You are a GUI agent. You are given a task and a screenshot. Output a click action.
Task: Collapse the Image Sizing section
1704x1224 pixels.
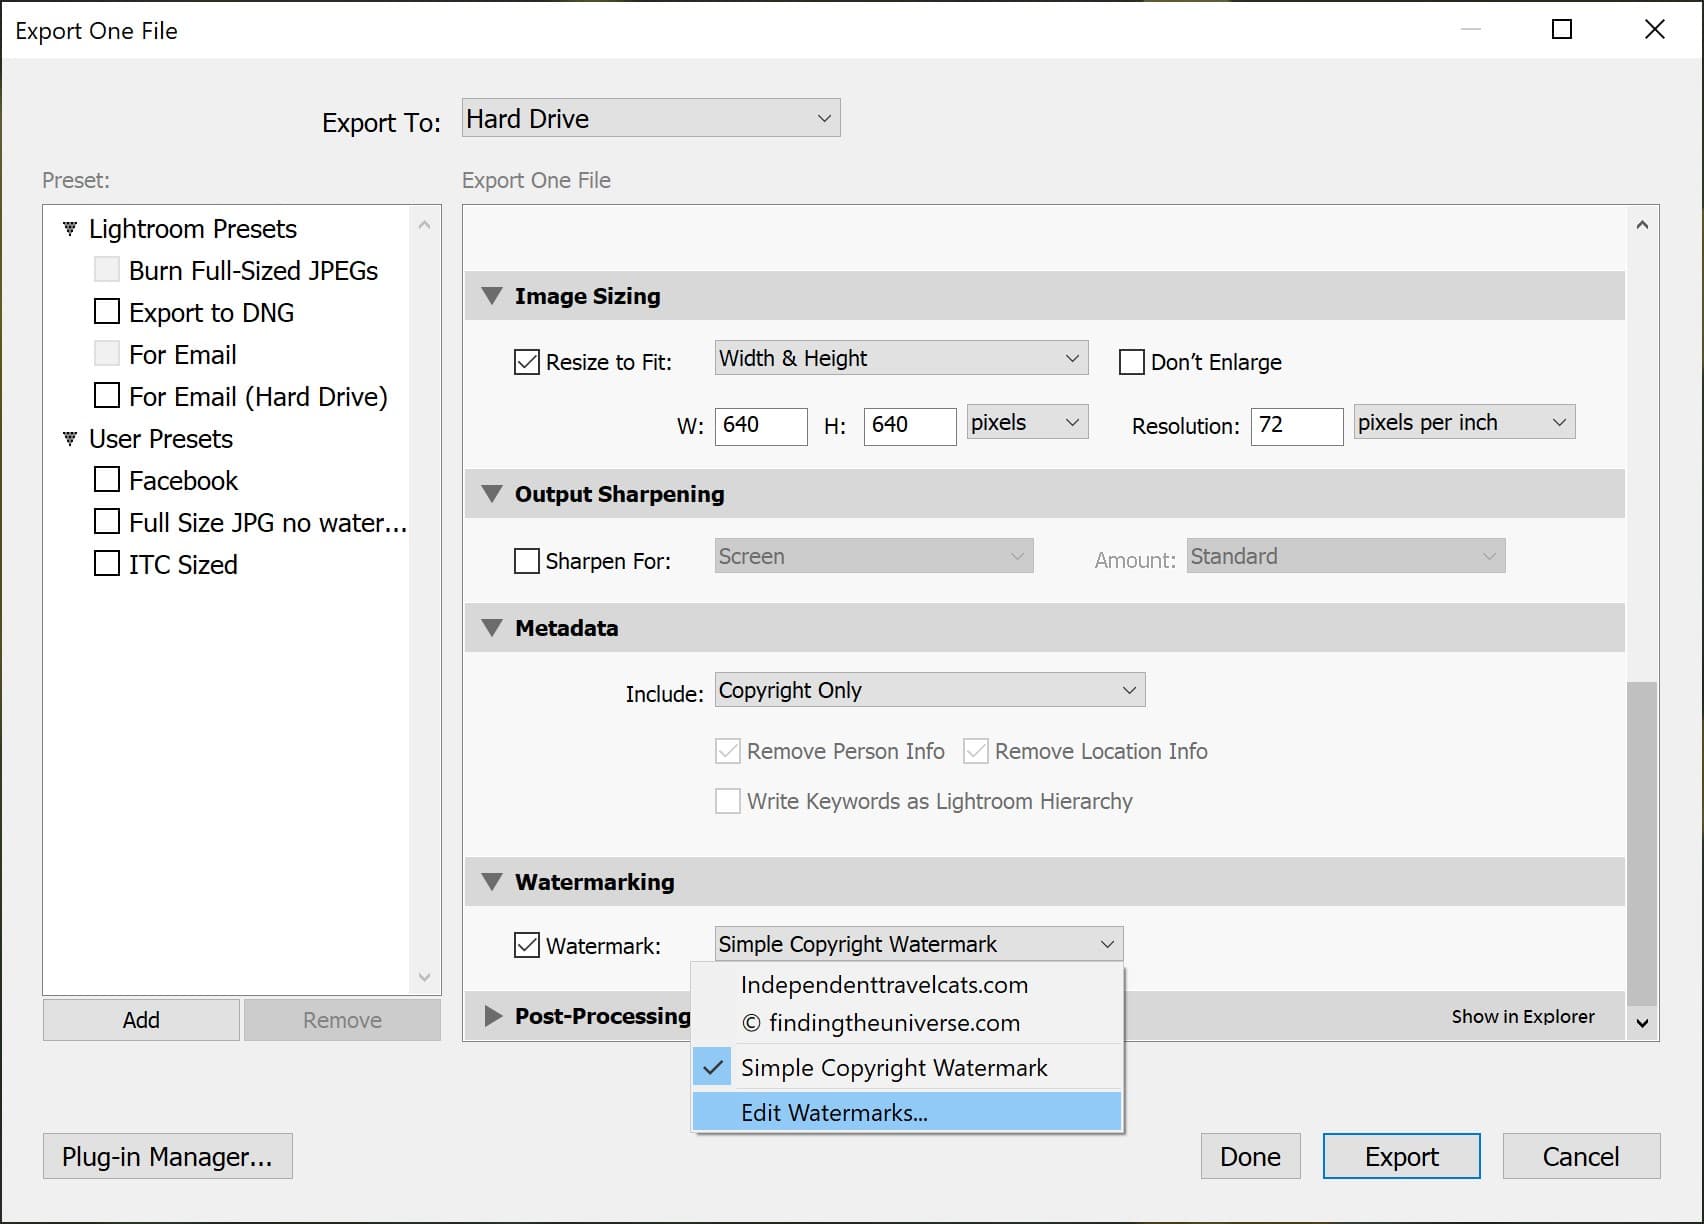coord(491,295)
